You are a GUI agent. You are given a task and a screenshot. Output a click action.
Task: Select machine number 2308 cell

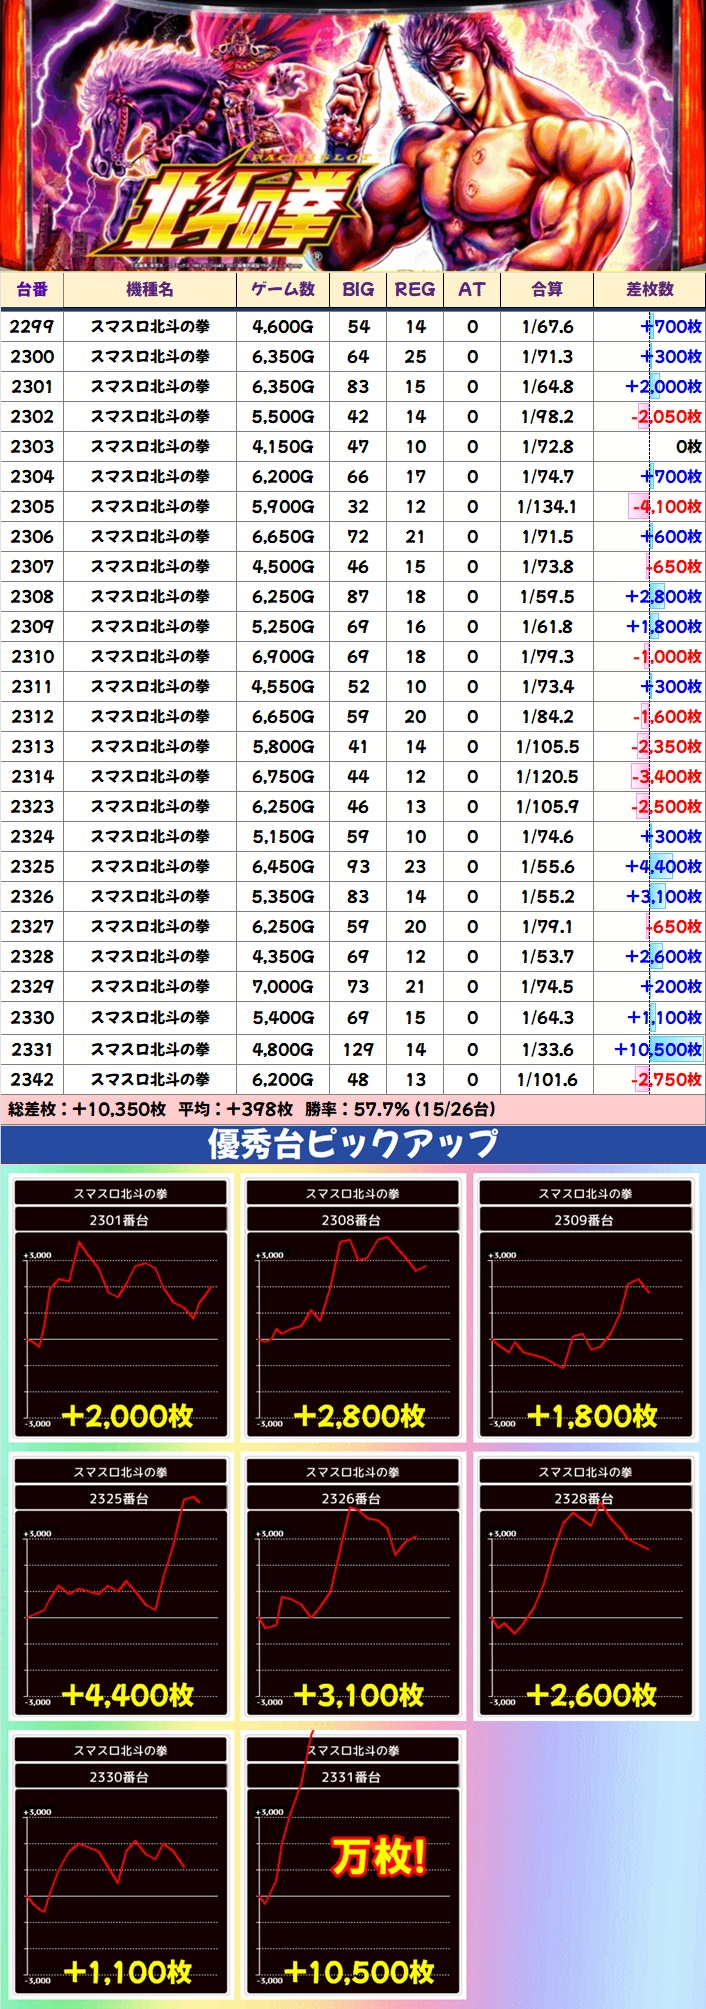(x=32, y=597)
